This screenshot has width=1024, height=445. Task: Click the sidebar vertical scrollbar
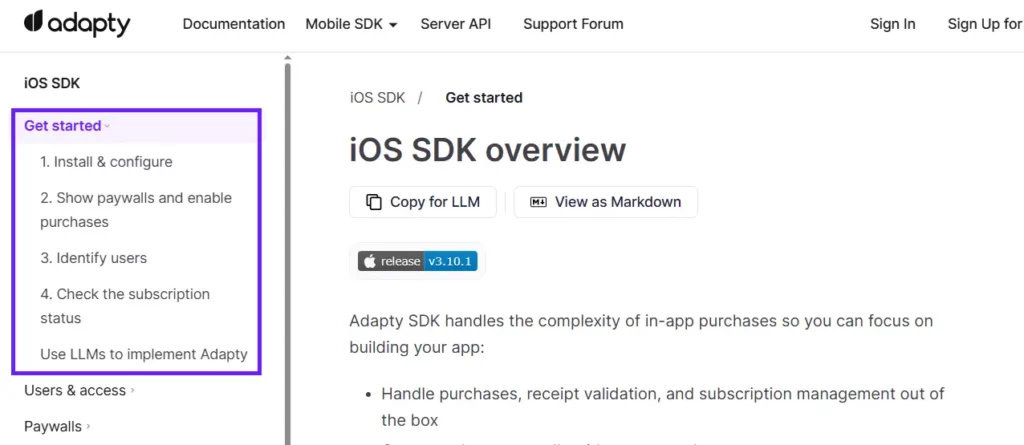[287, 252]
